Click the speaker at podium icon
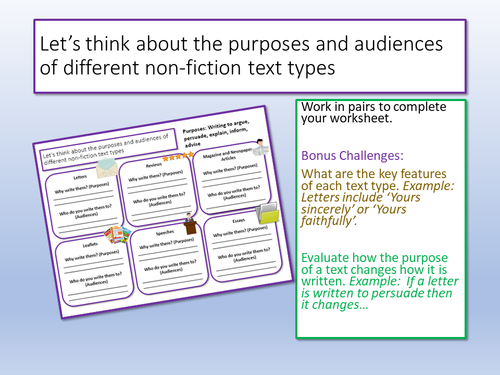Viewport: 500px width, 375px height. point(190,224)
